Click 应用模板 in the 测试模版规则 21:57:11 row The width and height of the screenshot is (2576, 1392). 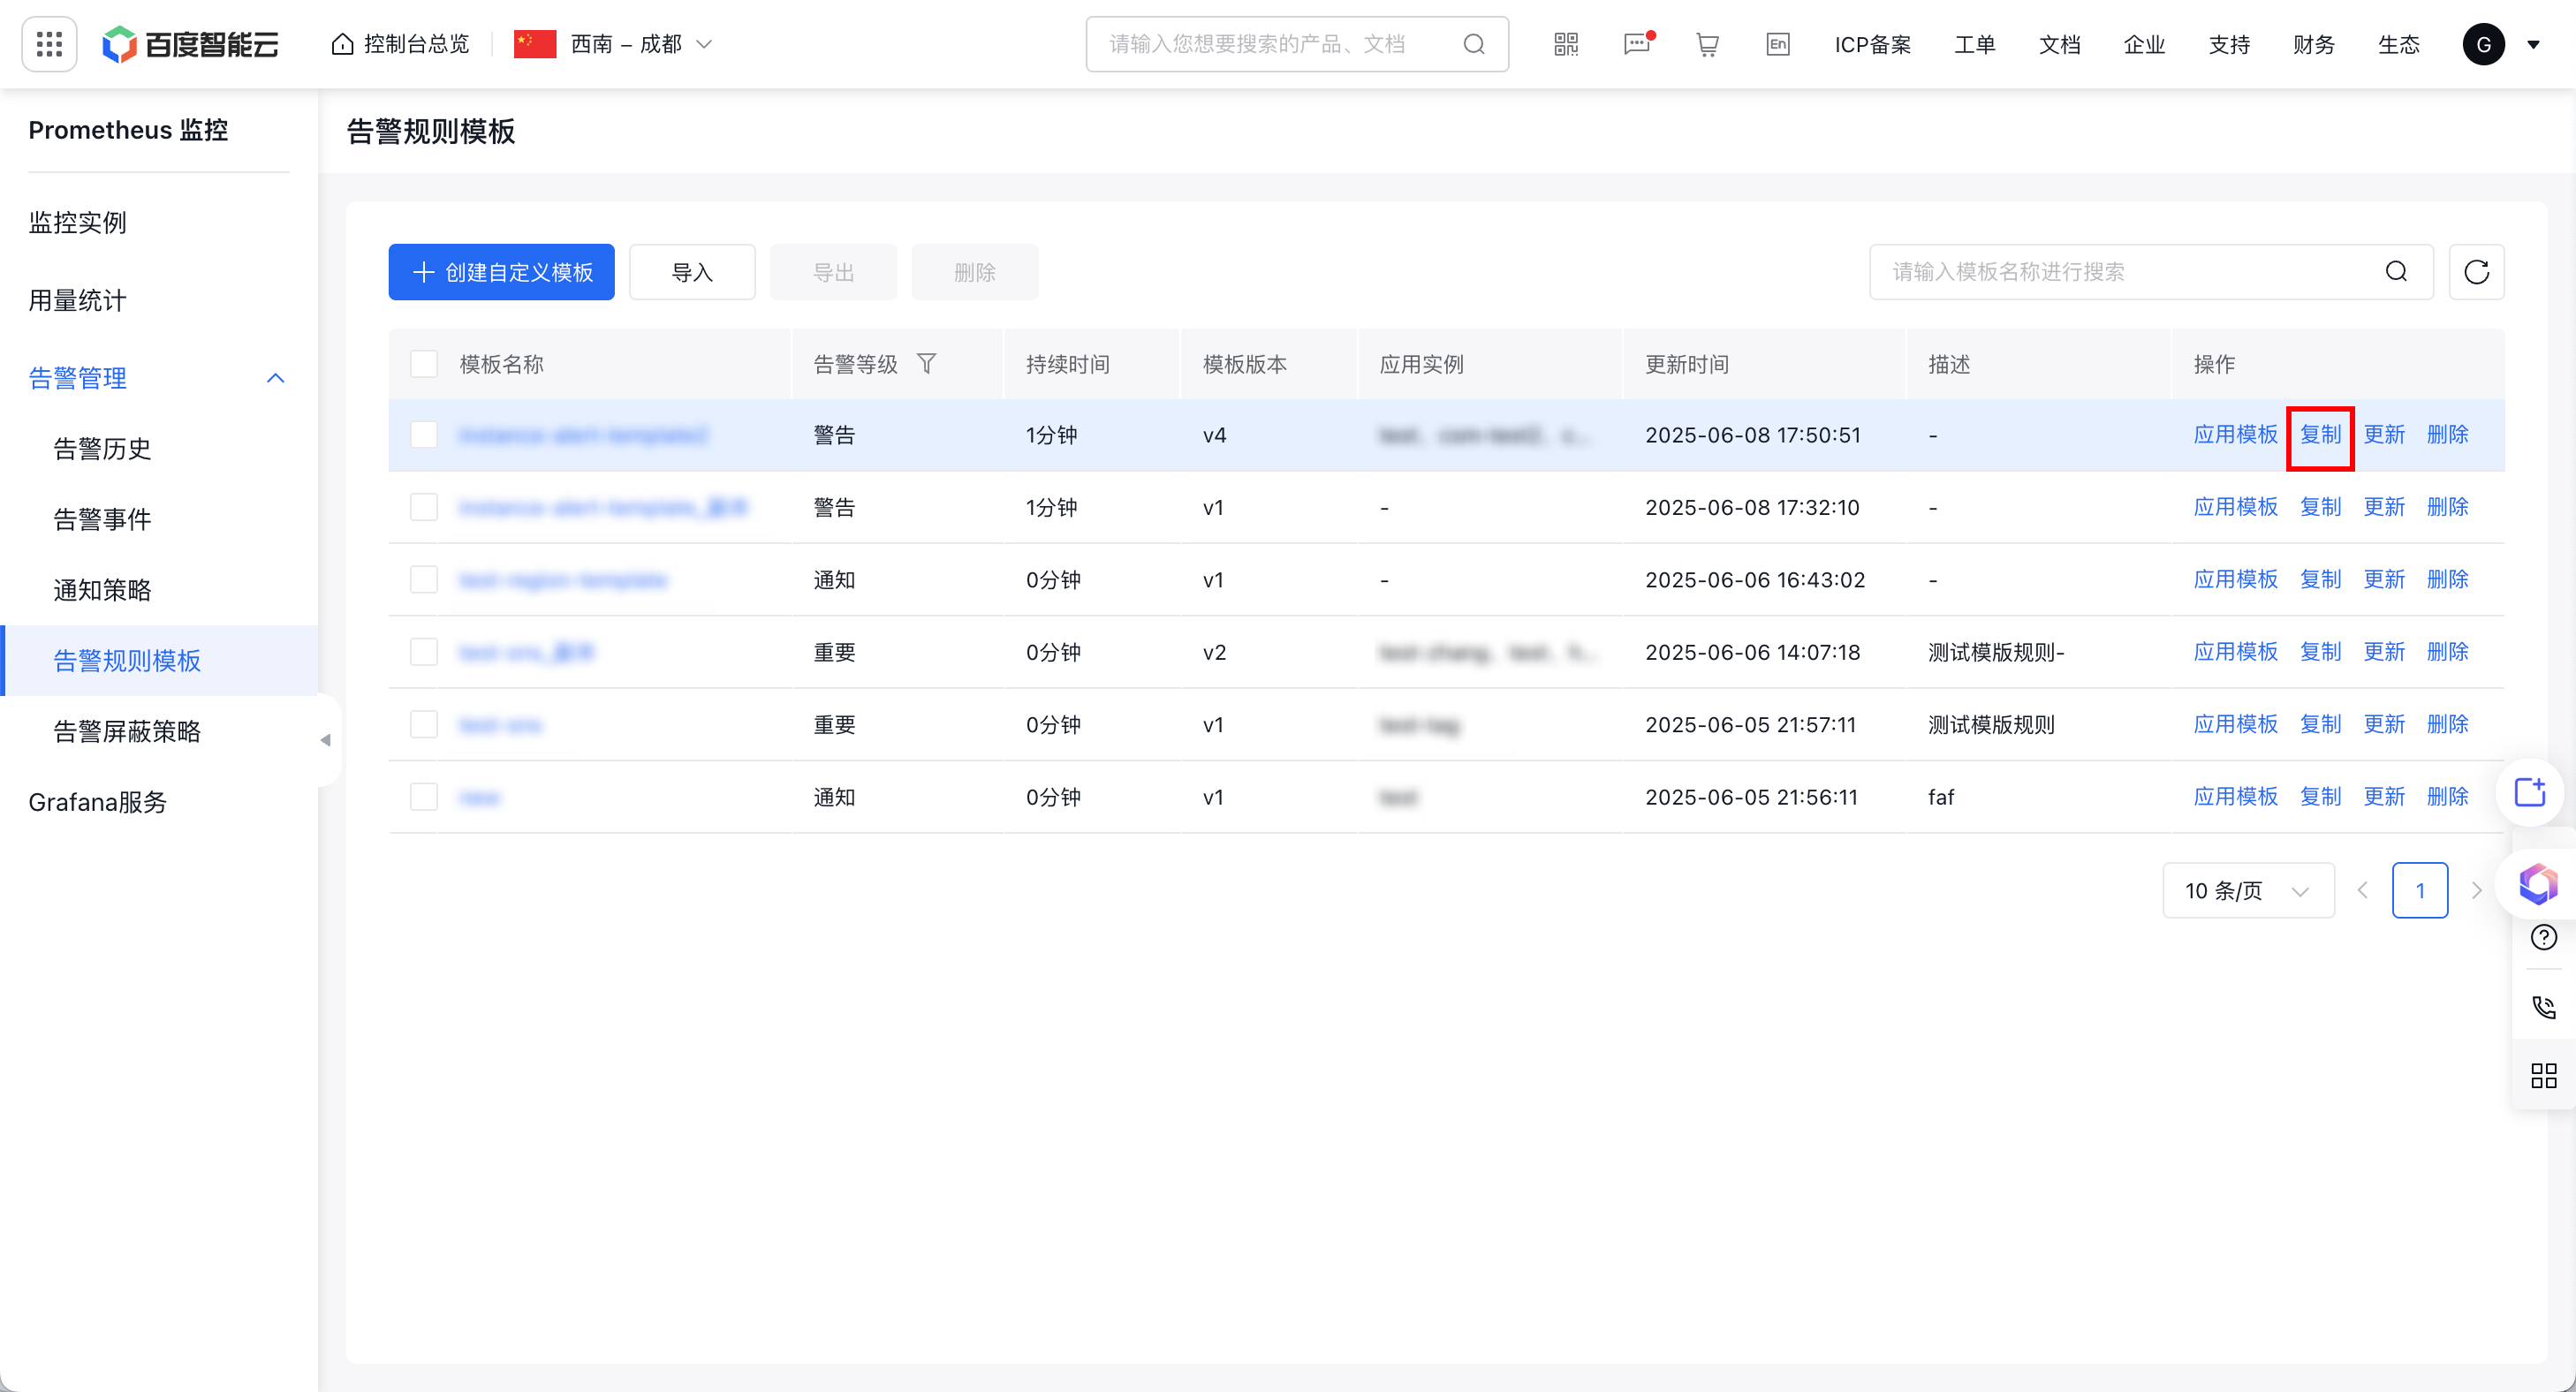[x=2235, y=724]
